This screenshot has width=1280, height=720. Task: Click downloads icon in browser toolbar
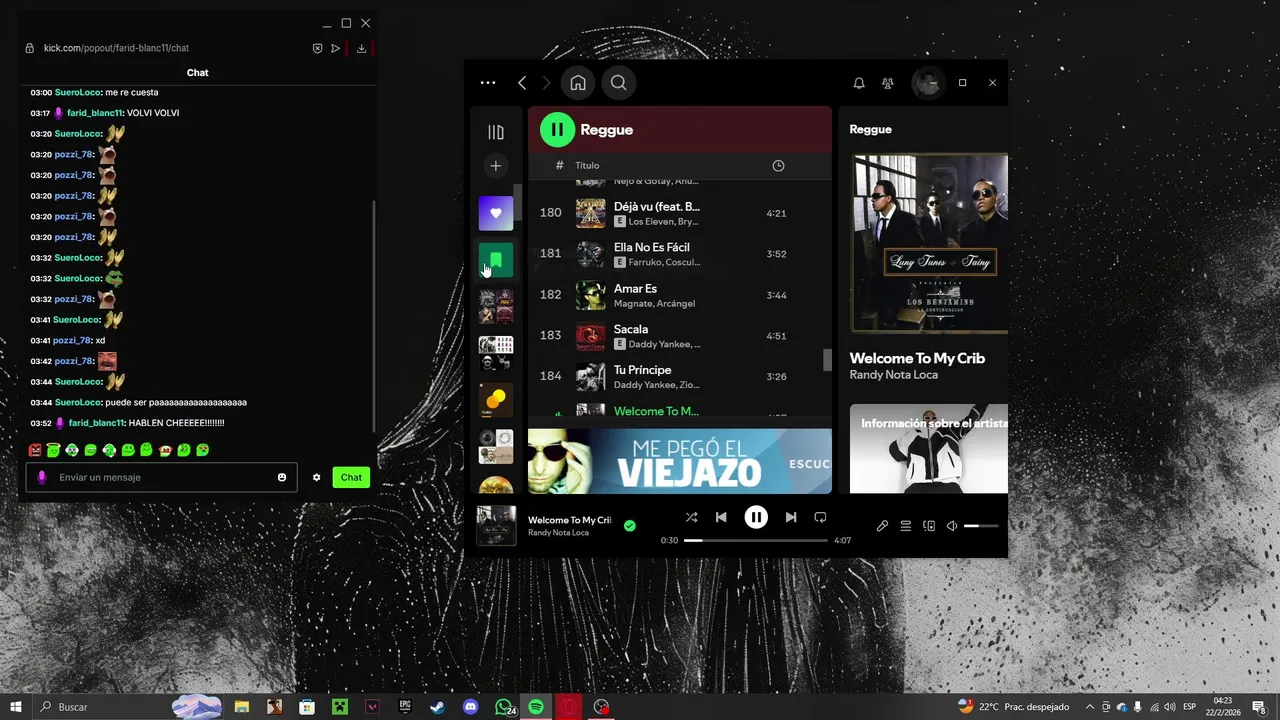click(x=361, y=48)
